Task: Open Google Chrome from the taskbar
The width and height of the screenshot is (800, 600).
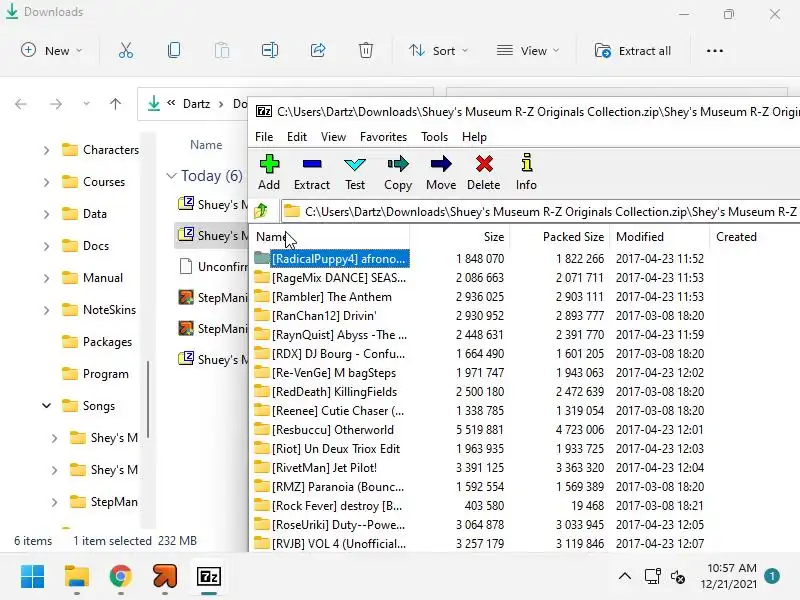Action: coord(120,577)
